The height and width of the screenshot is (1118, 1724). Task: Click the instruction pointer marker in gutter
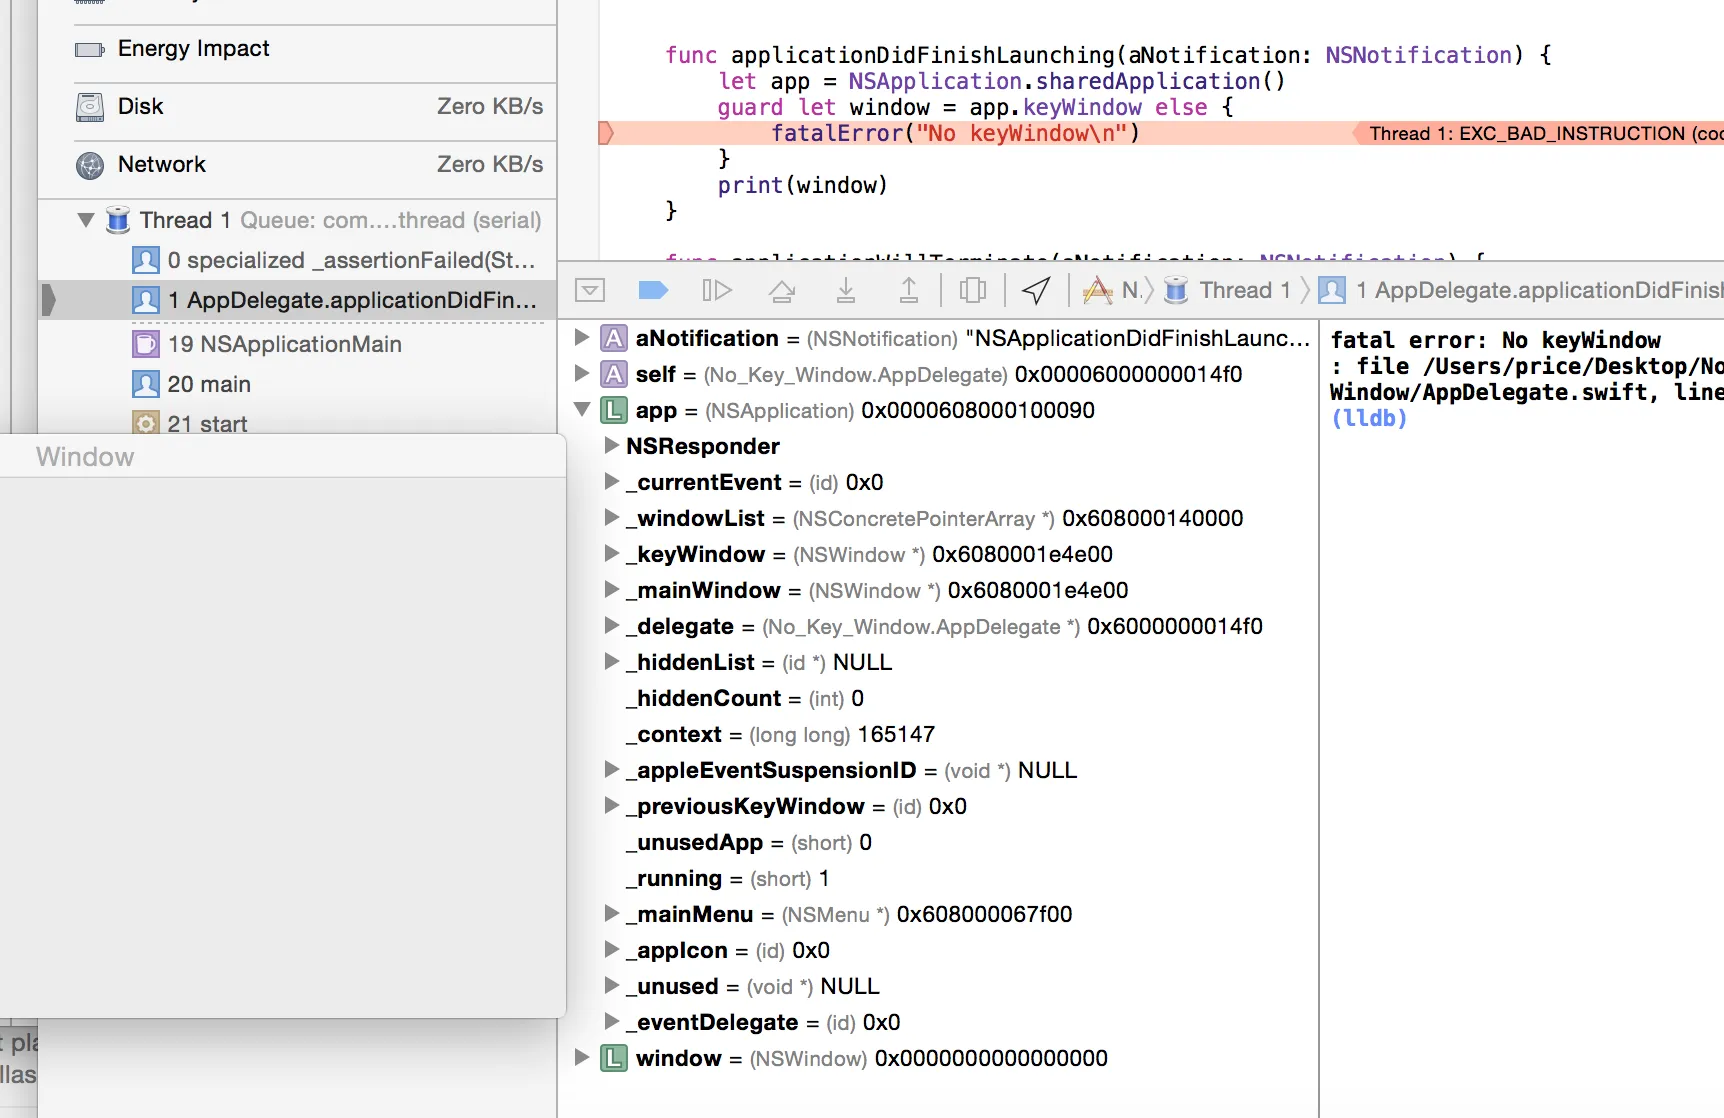pos(606,133)
